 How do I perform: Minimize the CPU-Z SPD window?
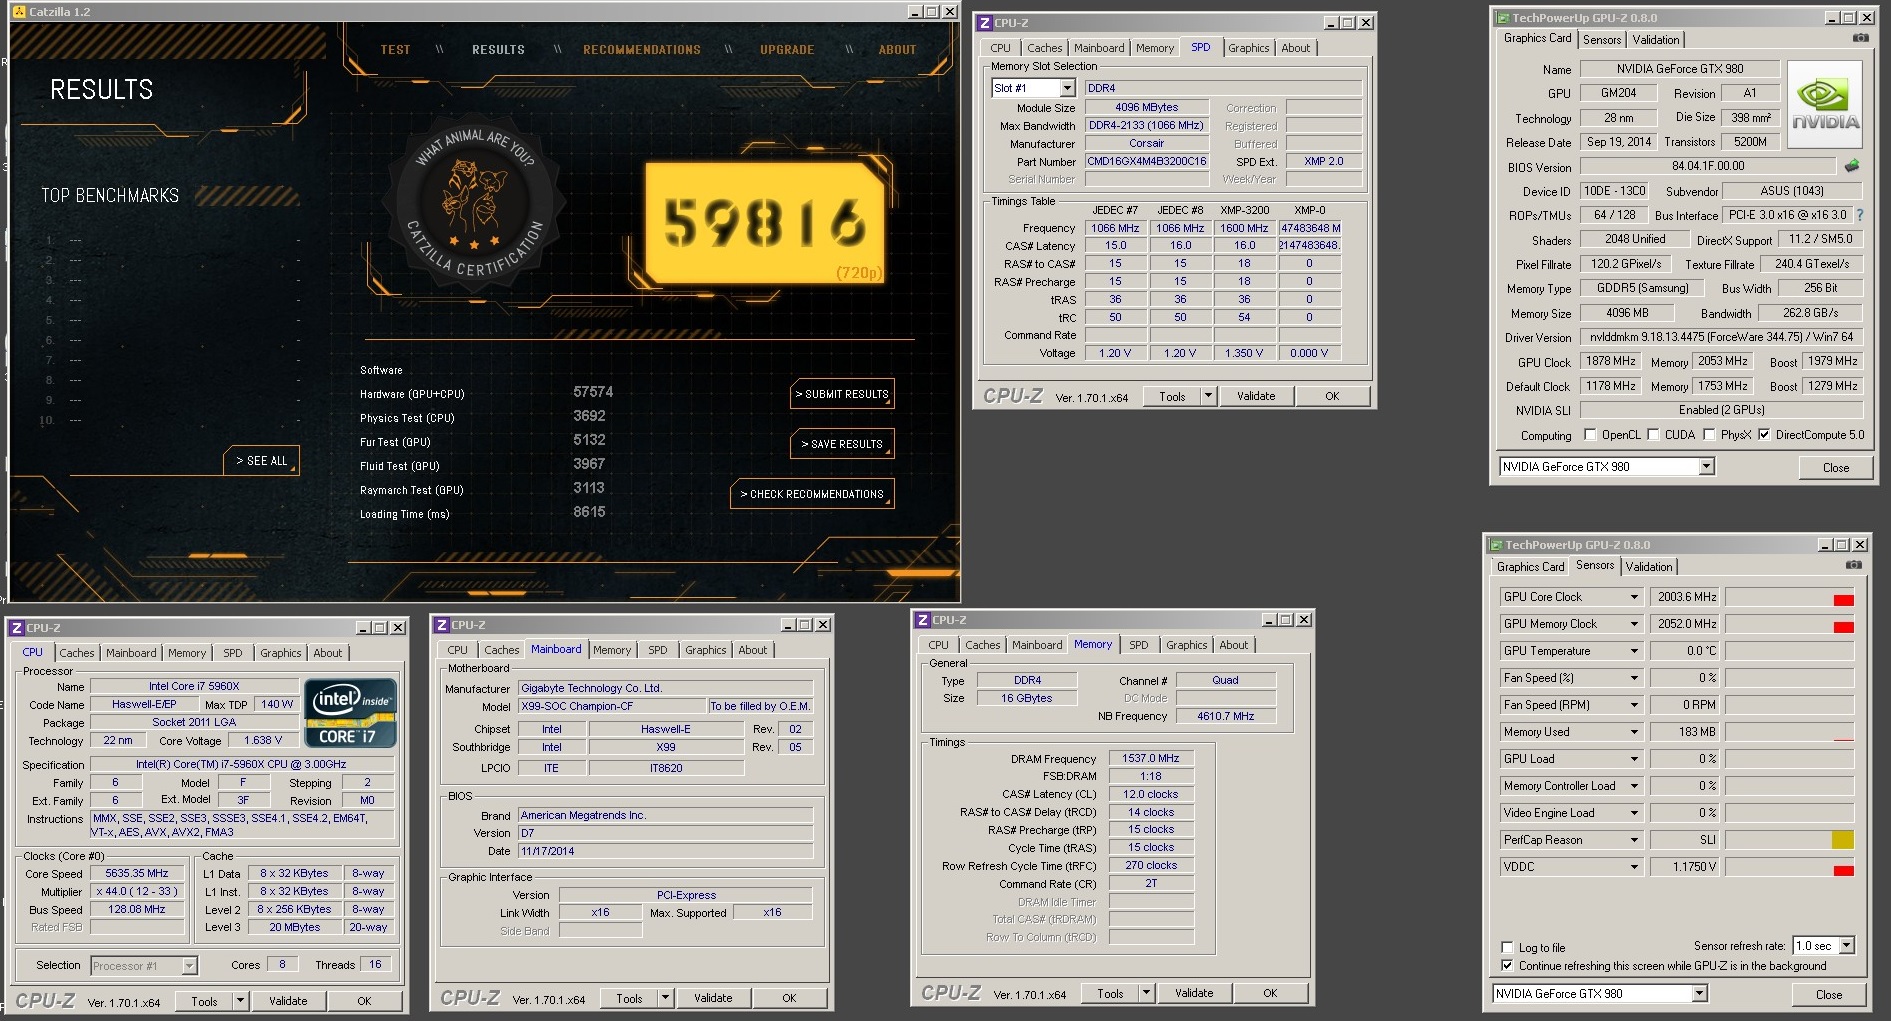click(x=1331, y=23)
